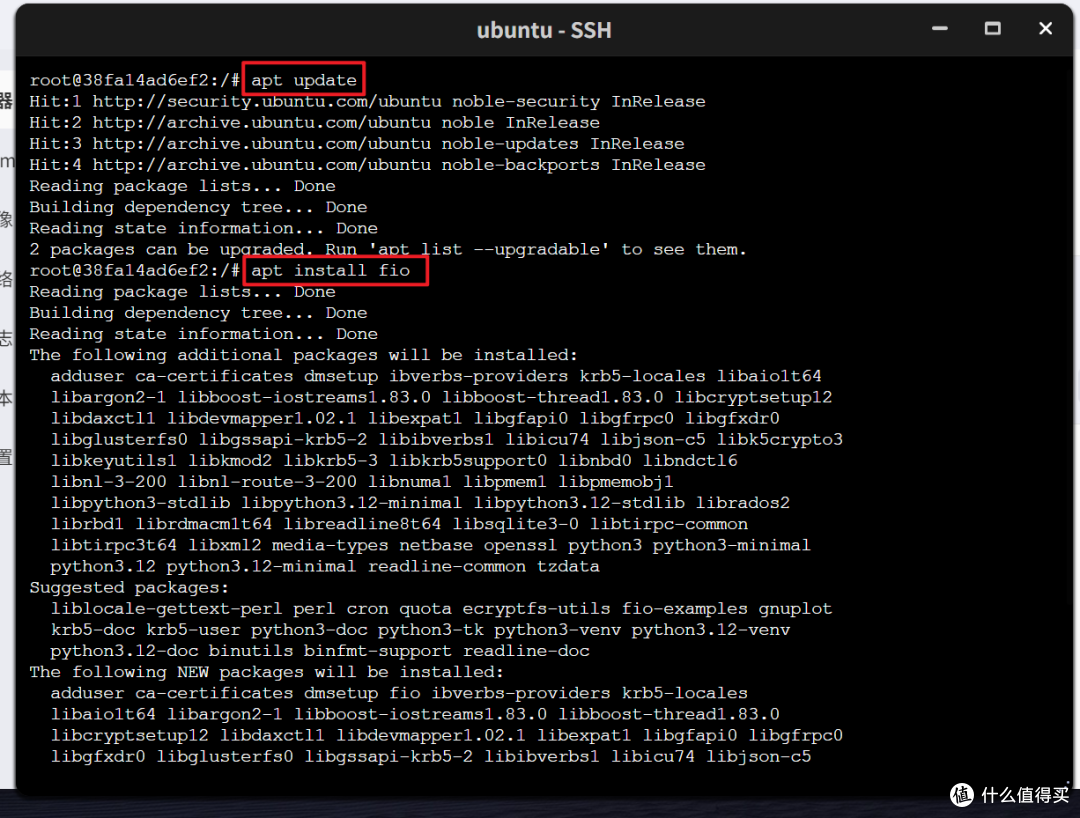
Task: Click the line starting with 'libargon2-1 libboost-iostreams1.83.0'
Action: 442,397
